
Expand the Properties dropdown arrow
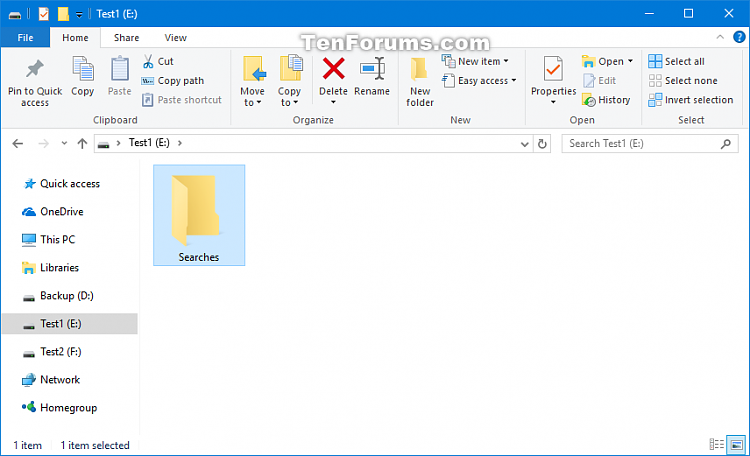pyautogui.click(x=553, y=102)
